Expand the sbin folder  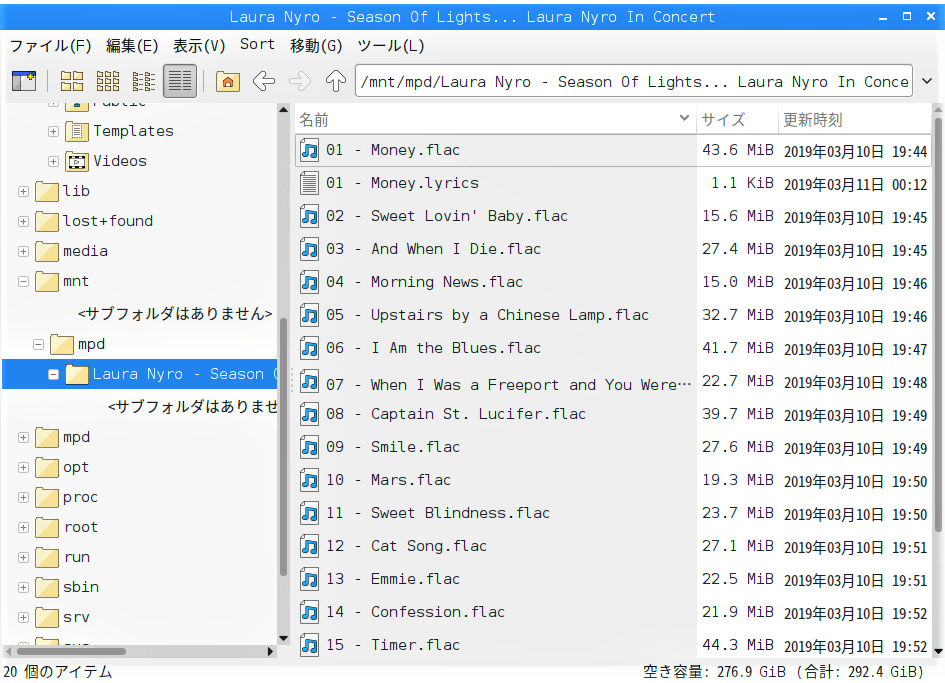pyautogui.click(x=24, y=587)
